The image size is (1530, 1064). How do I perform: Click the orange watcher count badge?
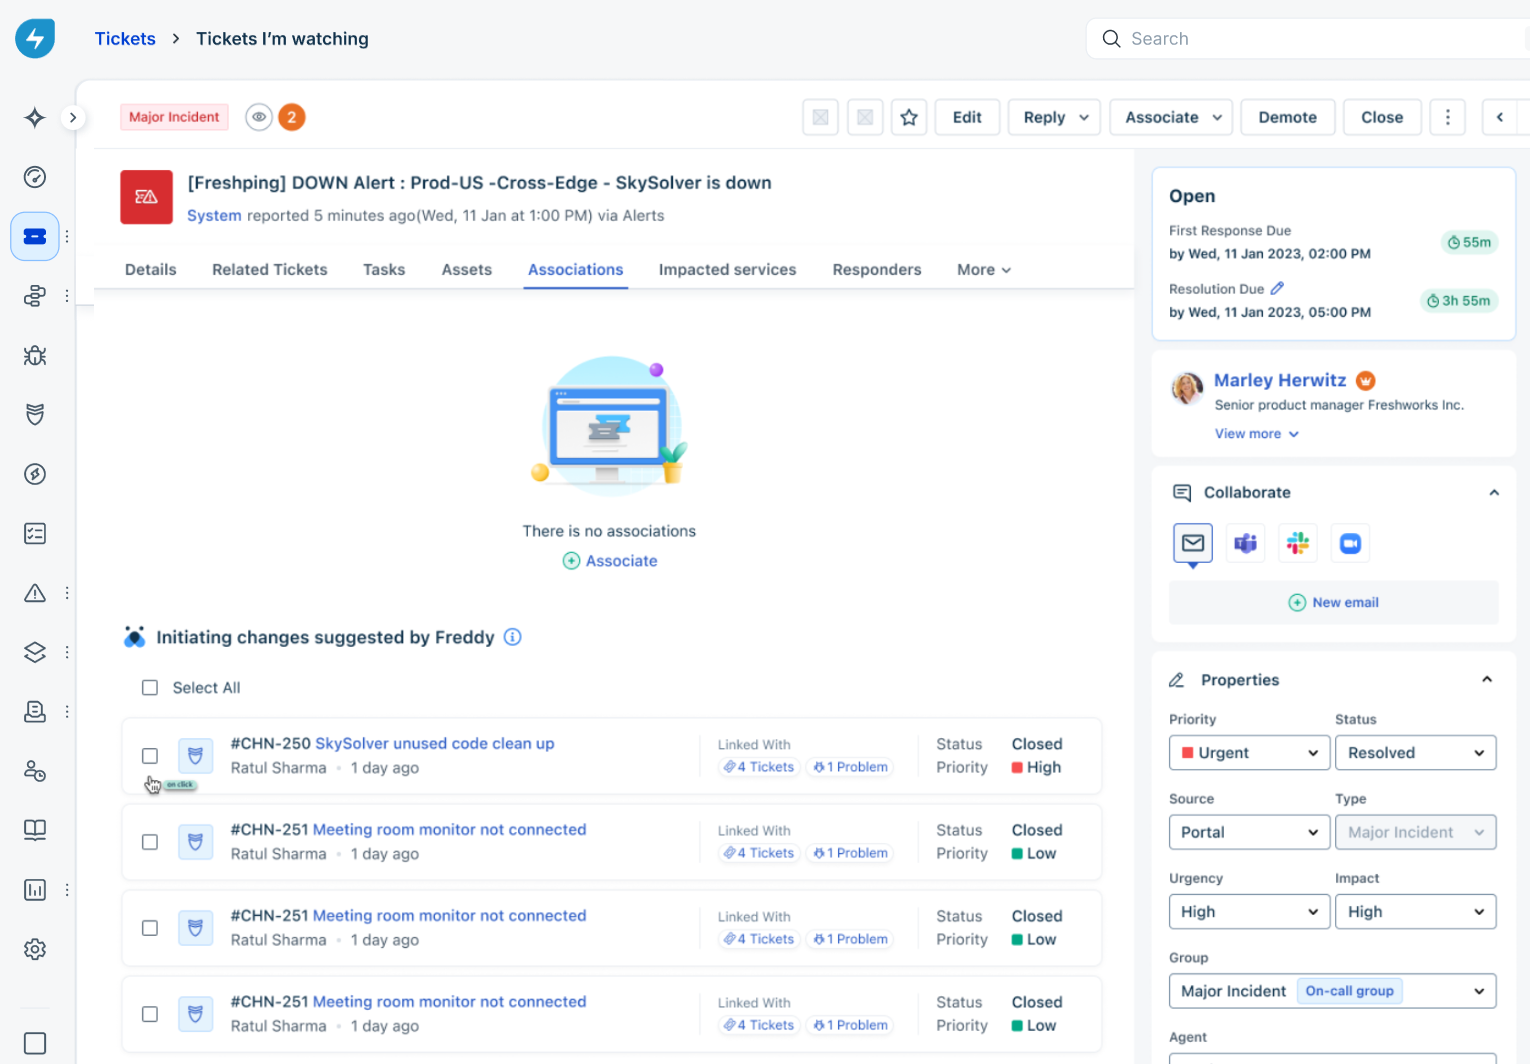(x=292, y=117)
